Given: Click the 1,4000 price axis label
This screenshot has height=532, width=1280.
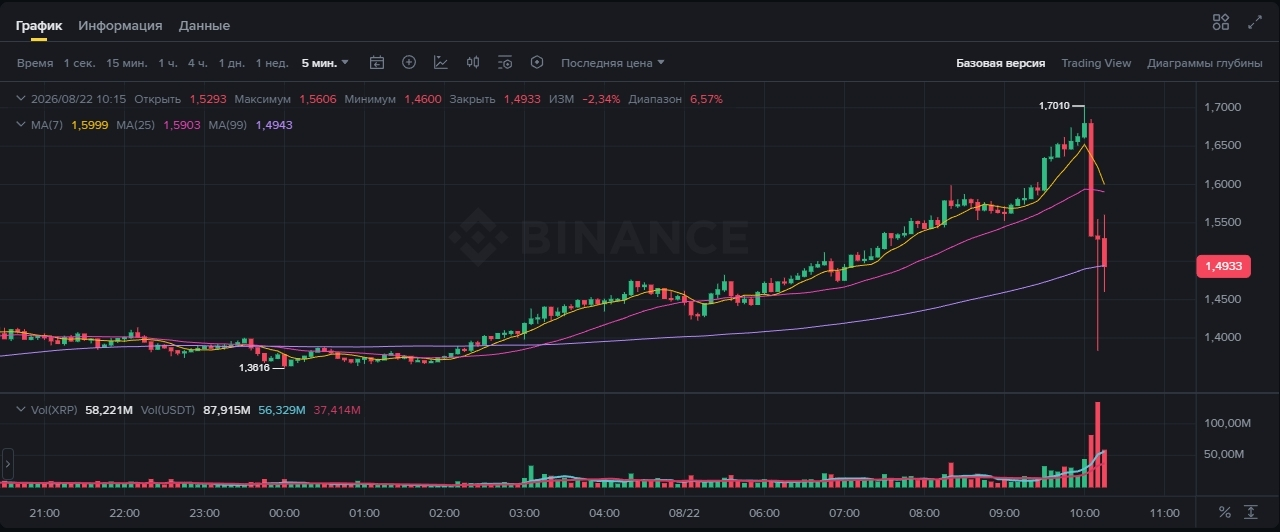Looking at the screenshot, I should [1223, 337].
